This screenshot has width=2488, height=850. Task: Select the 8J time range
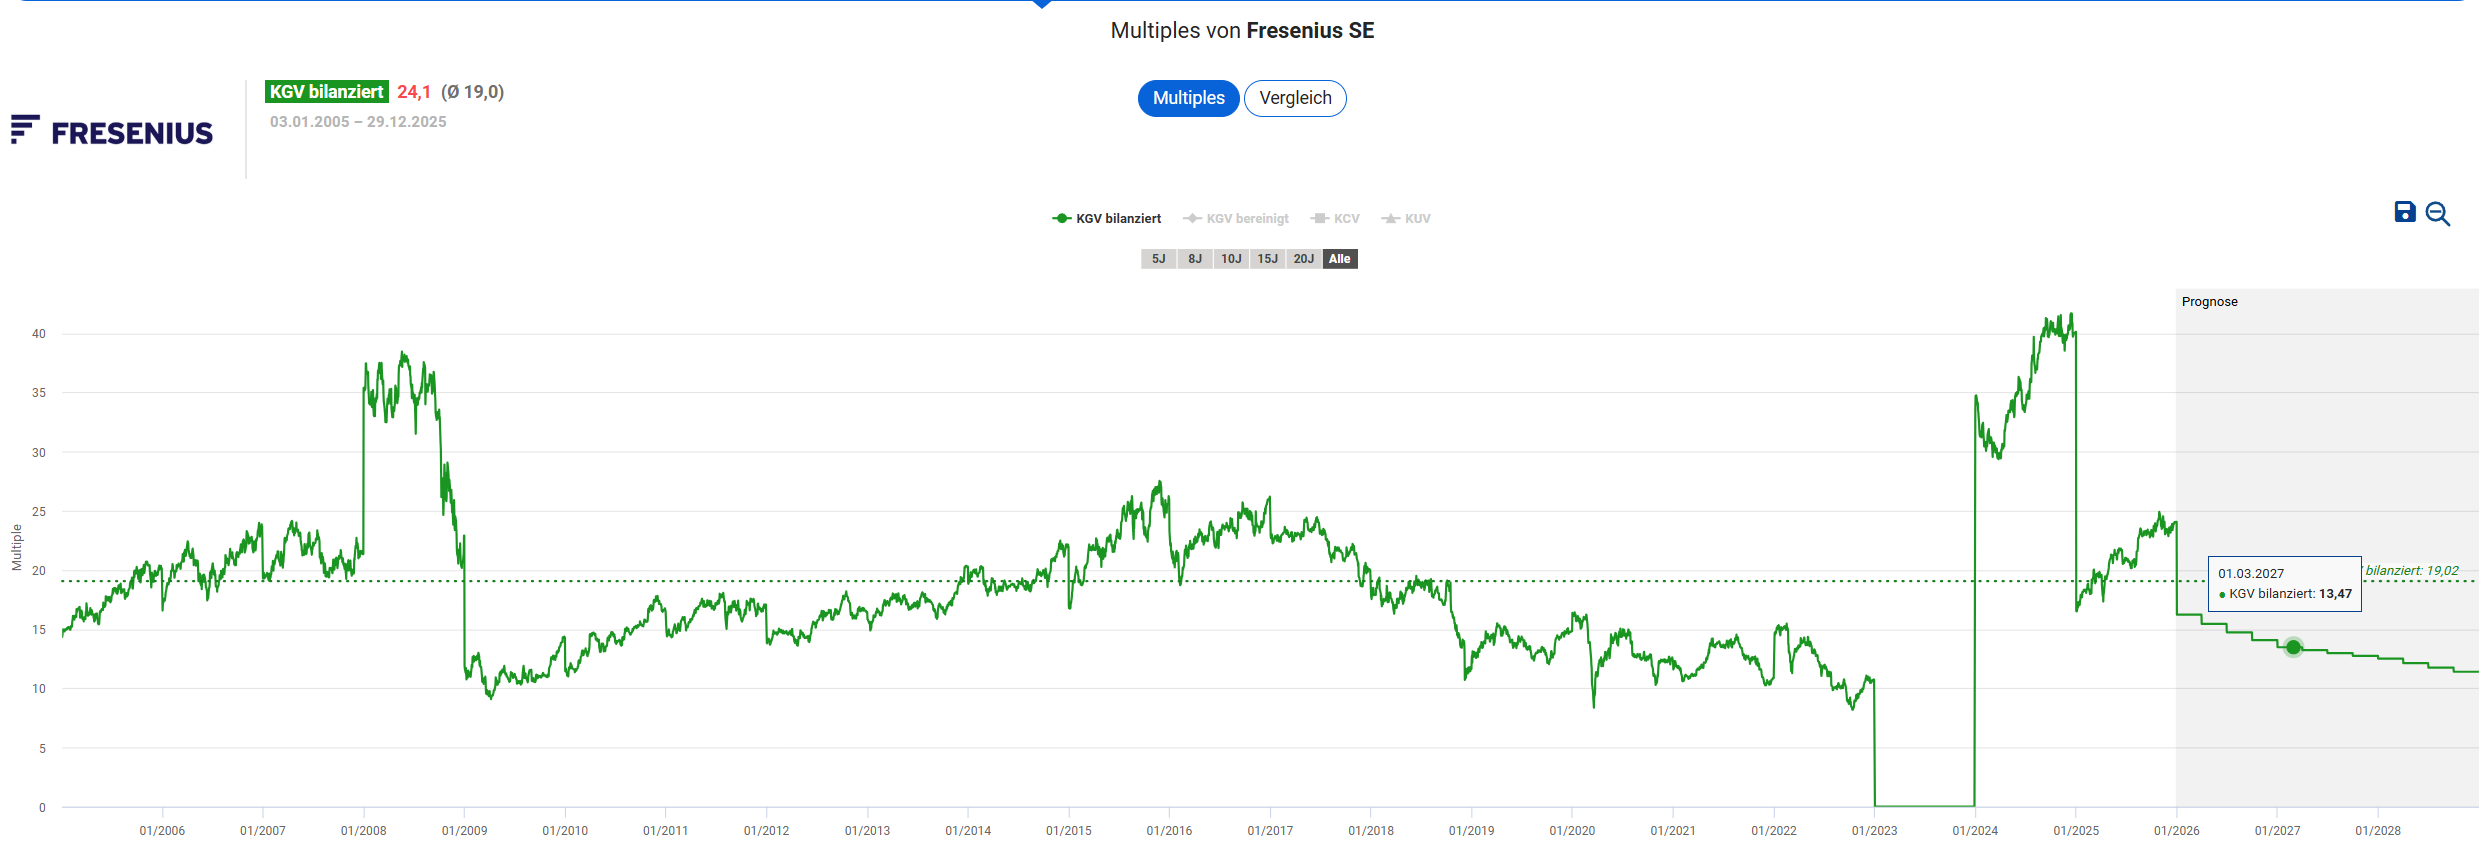pos(1195,259)
